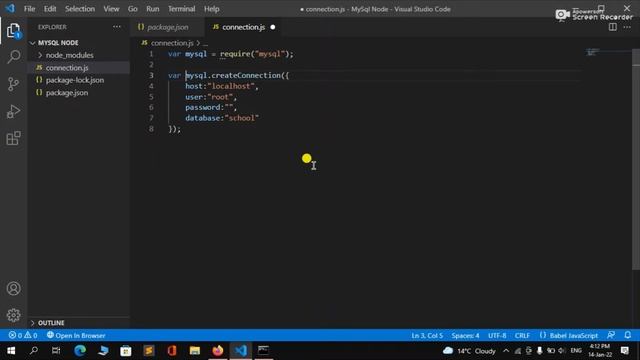Image resolution: width=640 pixels, height=360 pixels.
Task: Click "localhost" host value in code
Action: point(231,86)
